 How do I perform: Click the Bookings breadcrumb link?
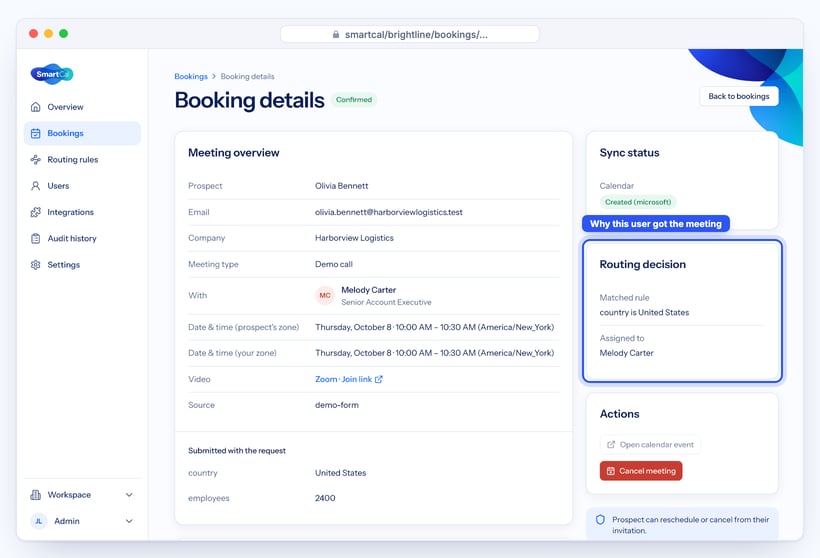coord(191,76)
